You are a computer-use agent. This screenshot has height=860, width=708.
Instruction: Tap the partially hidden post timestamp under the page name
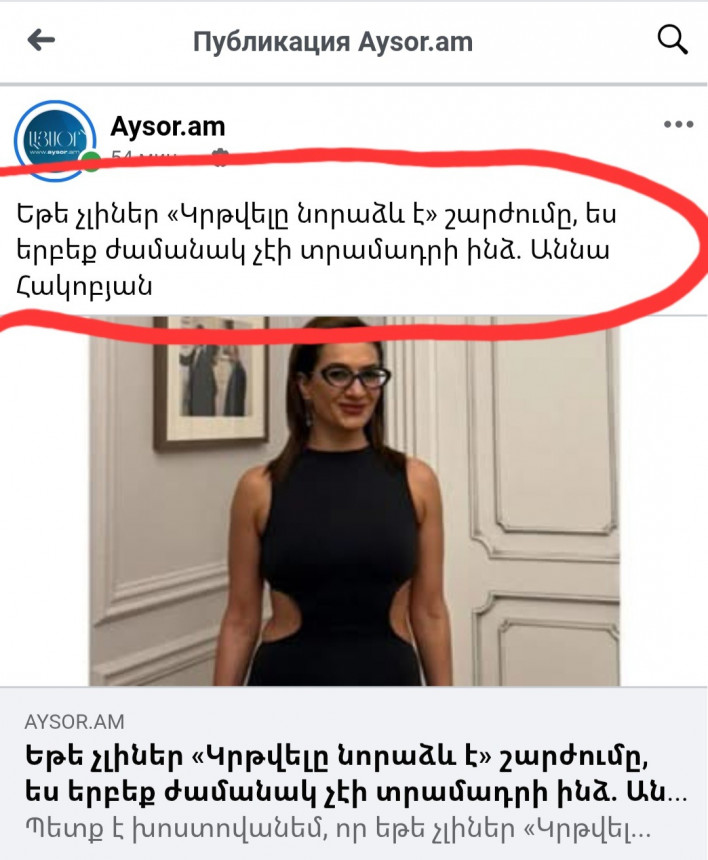(x=144, y=156)
